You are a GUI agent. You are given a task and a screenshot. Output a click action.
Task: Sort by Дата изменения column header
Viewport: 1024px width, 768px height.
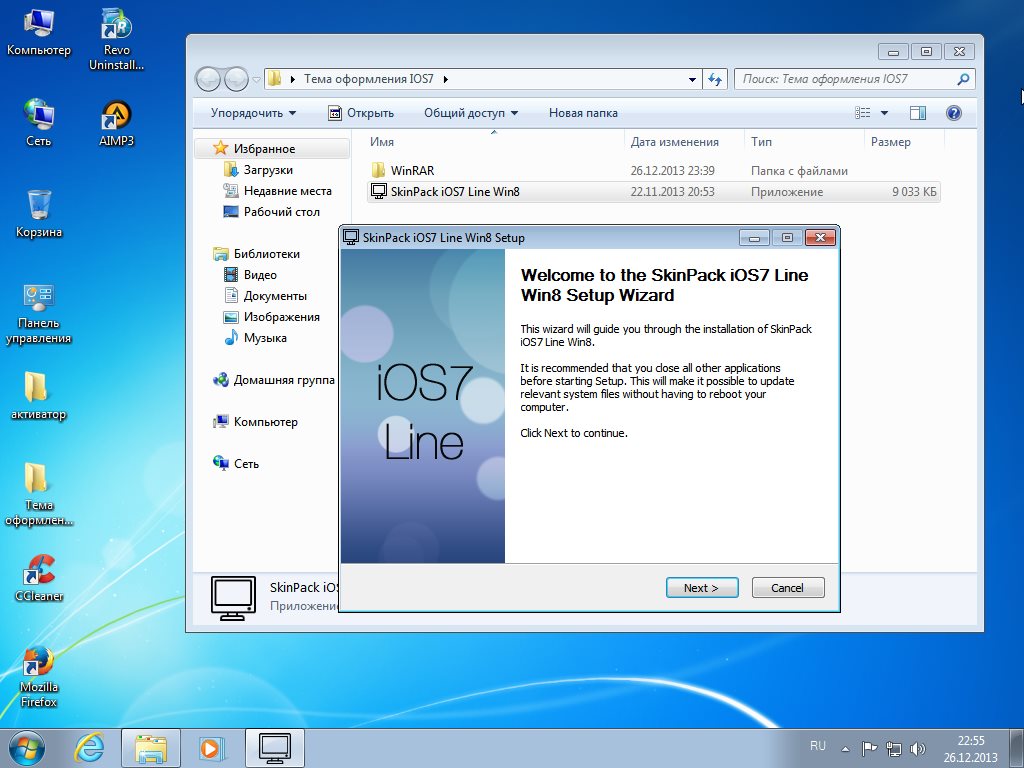coord(684,142)
